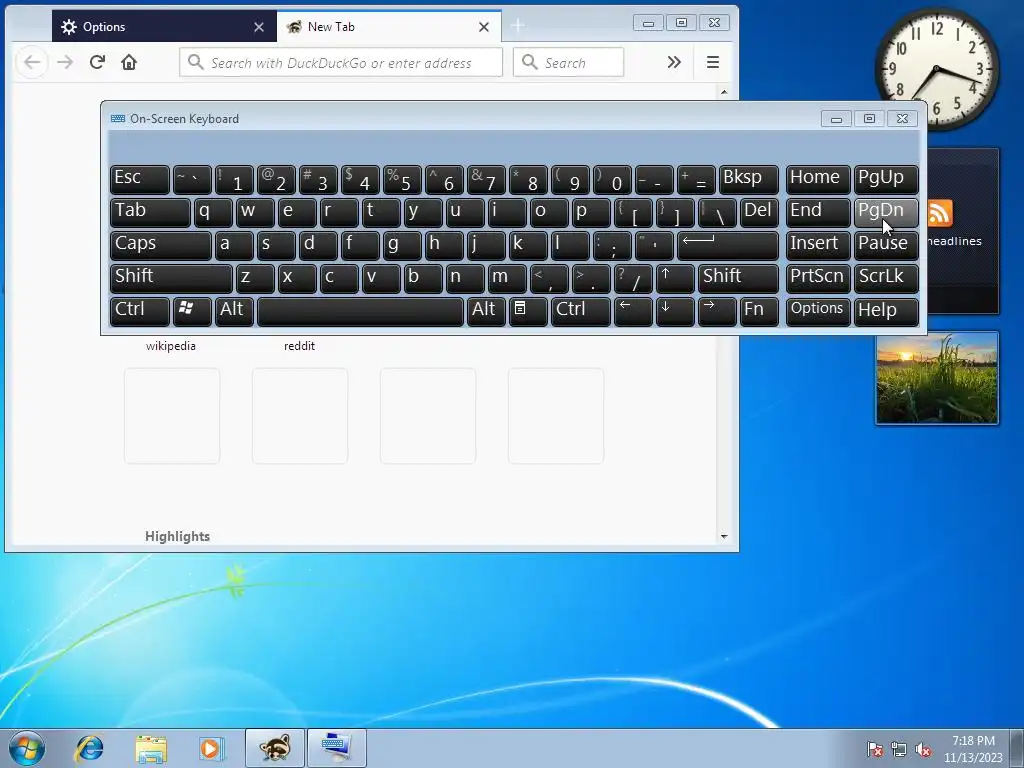Toggle the right Alt key

(486, 311)
